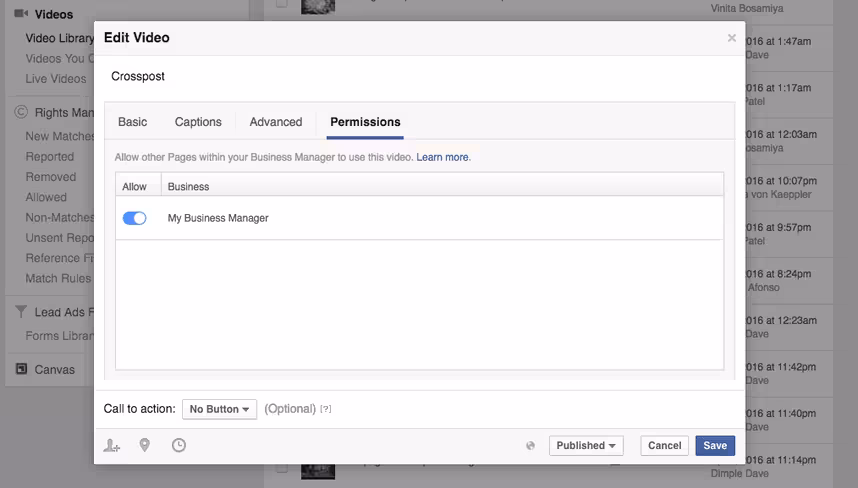Click the Cancel button

664,445
